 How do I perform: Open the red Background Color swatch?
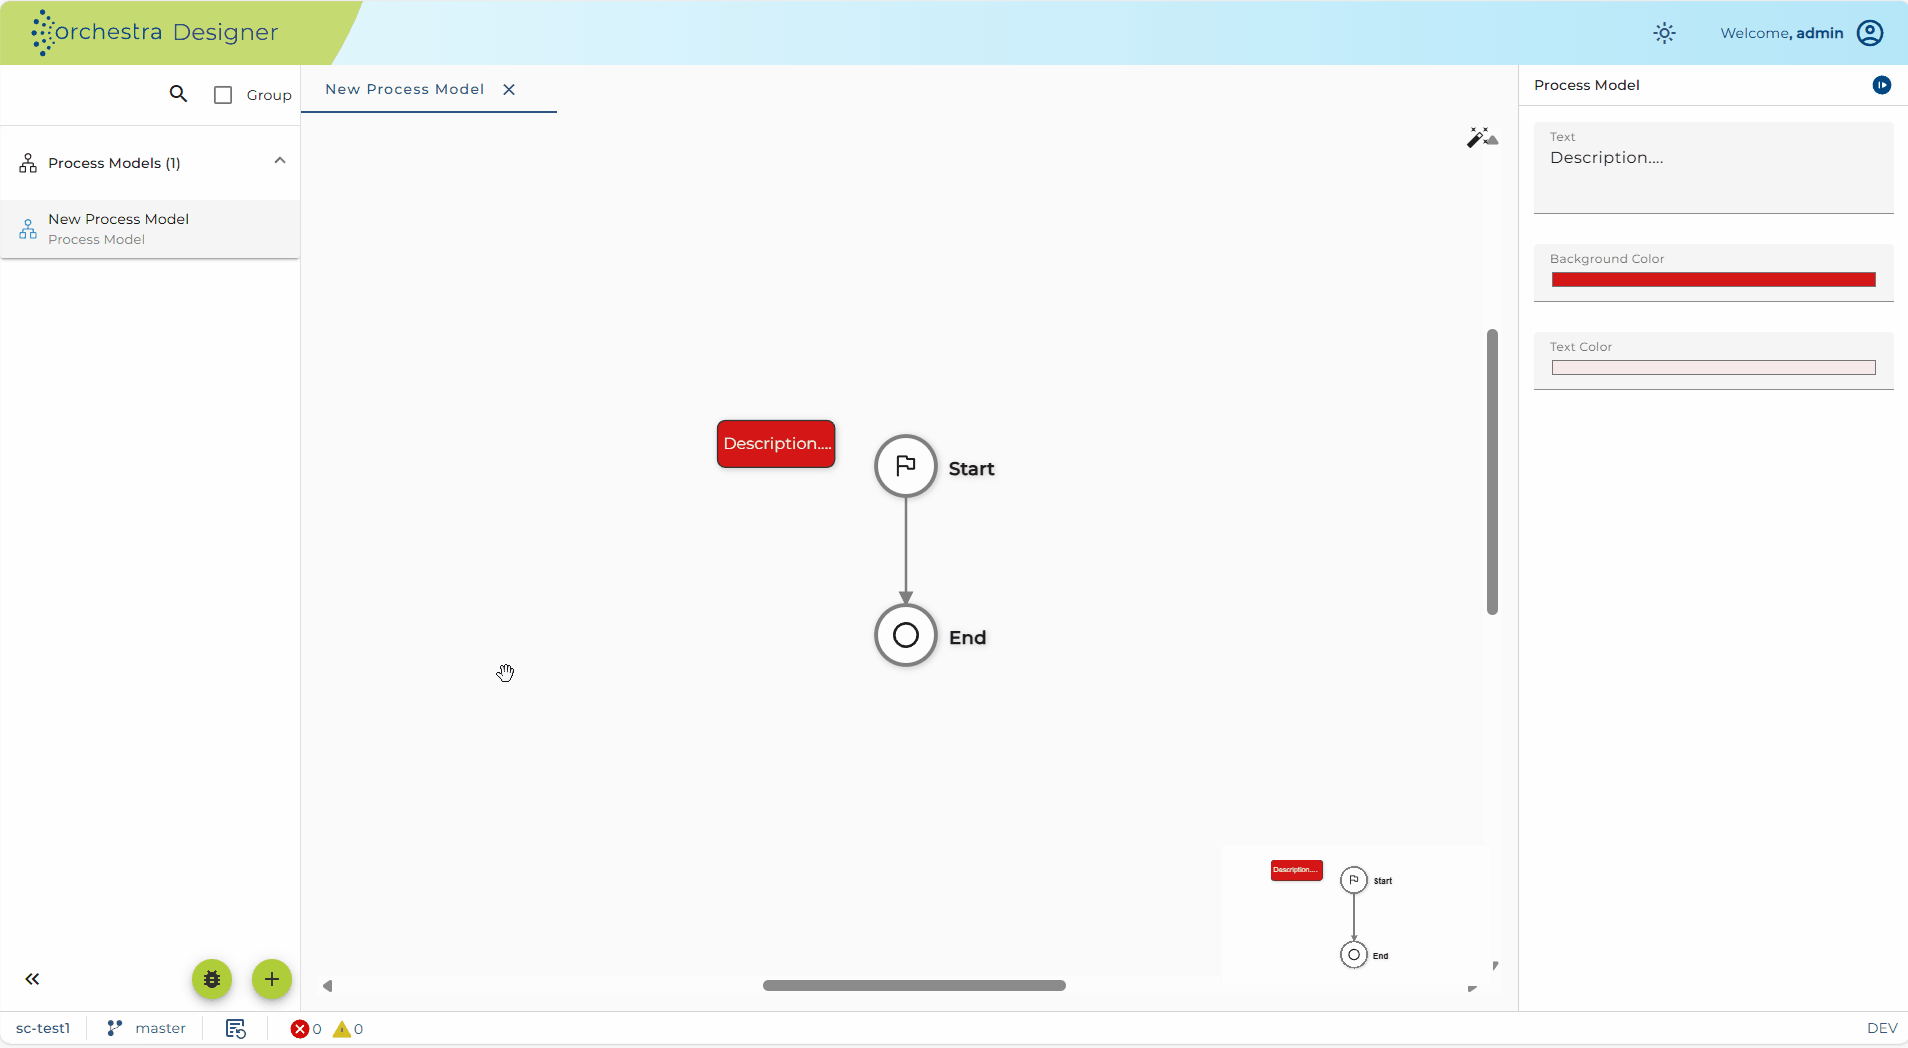(x=1713, y=280)
